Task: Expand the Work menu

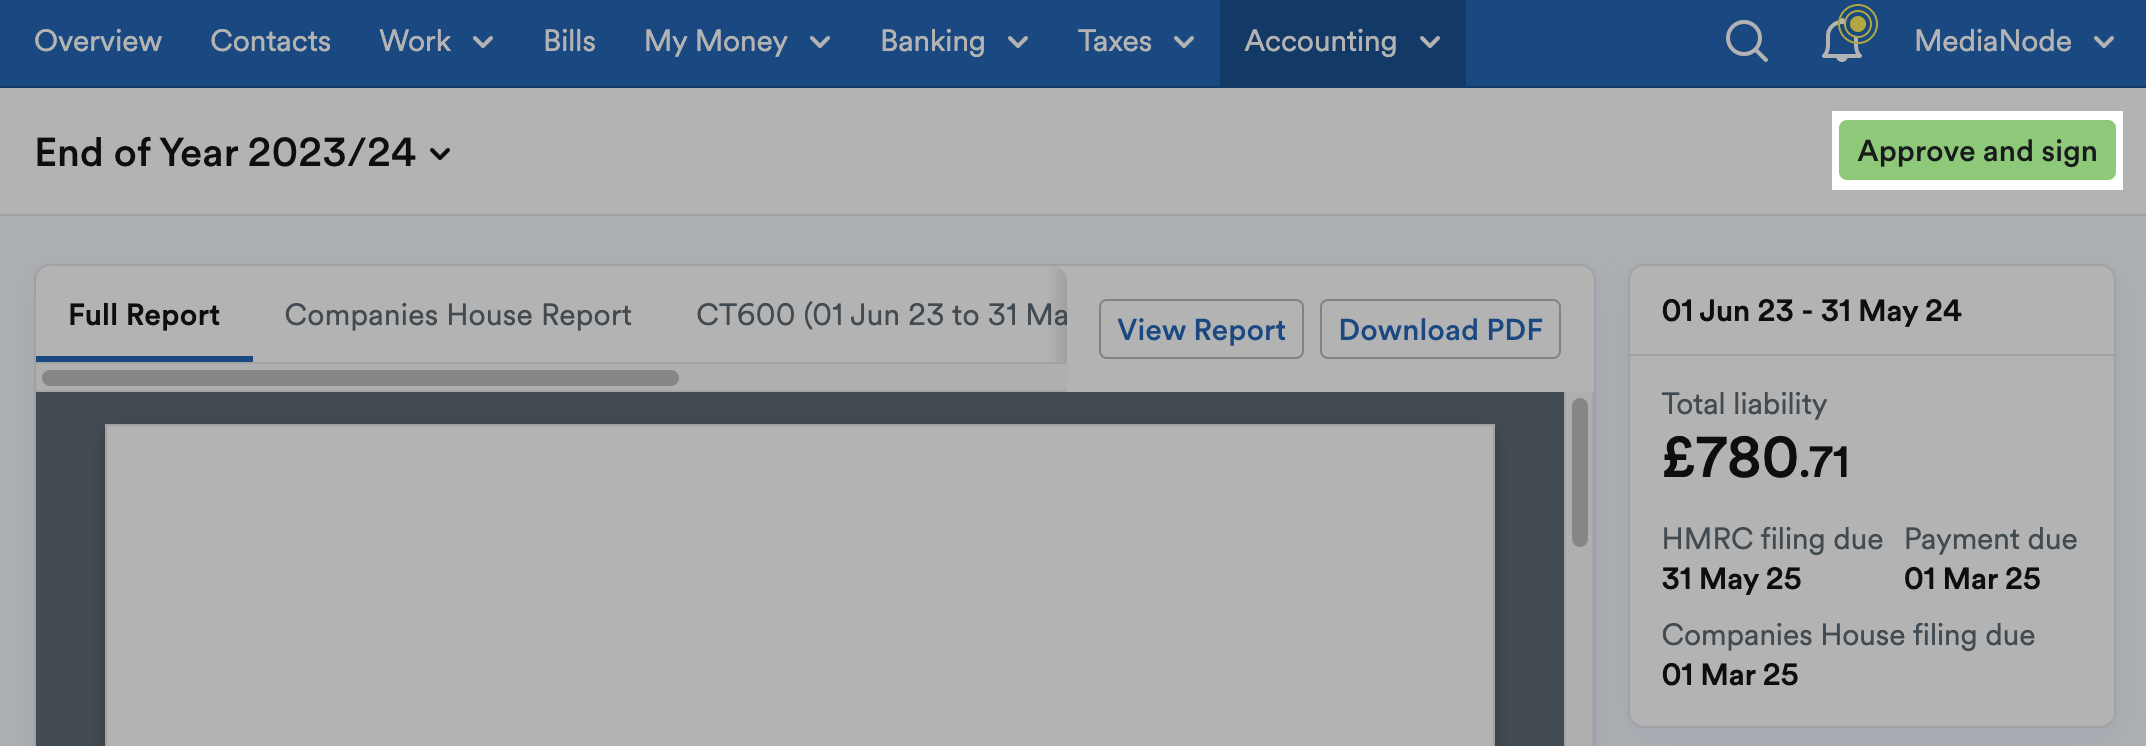Action: coord(436,41)
